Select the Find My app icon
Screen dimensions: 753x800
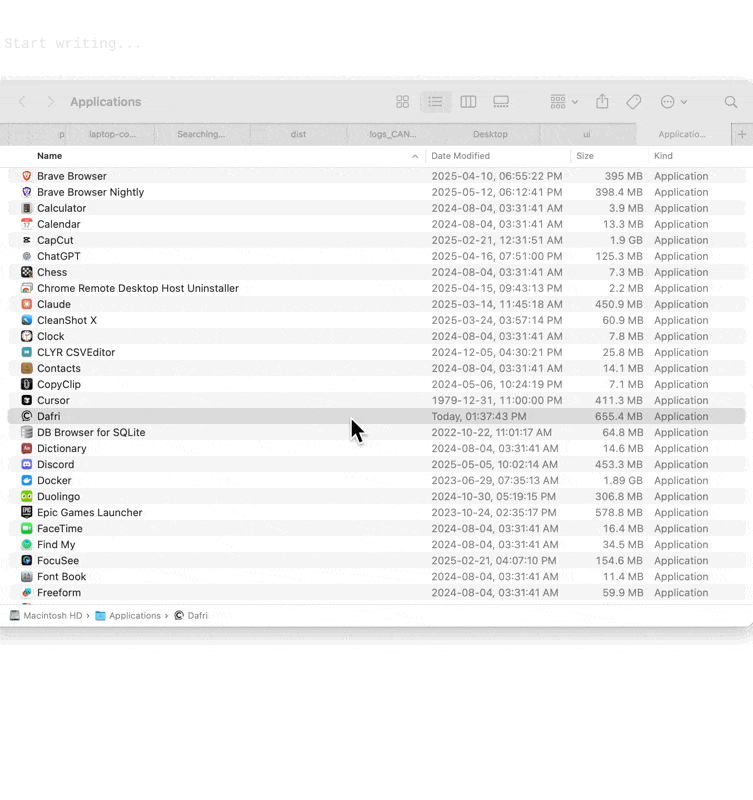(27, 544)
